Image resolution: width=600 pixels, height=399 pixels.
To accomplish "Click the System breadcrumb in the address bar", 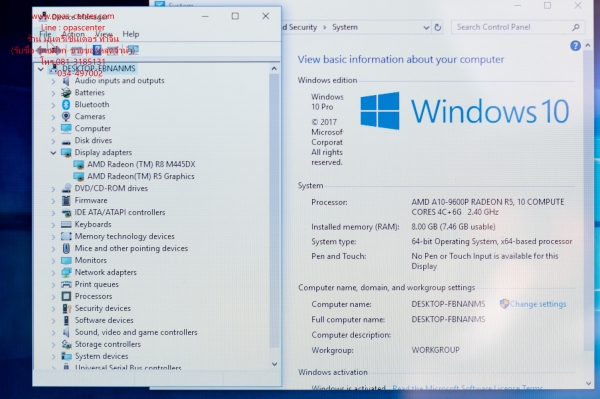I will 345,27.
